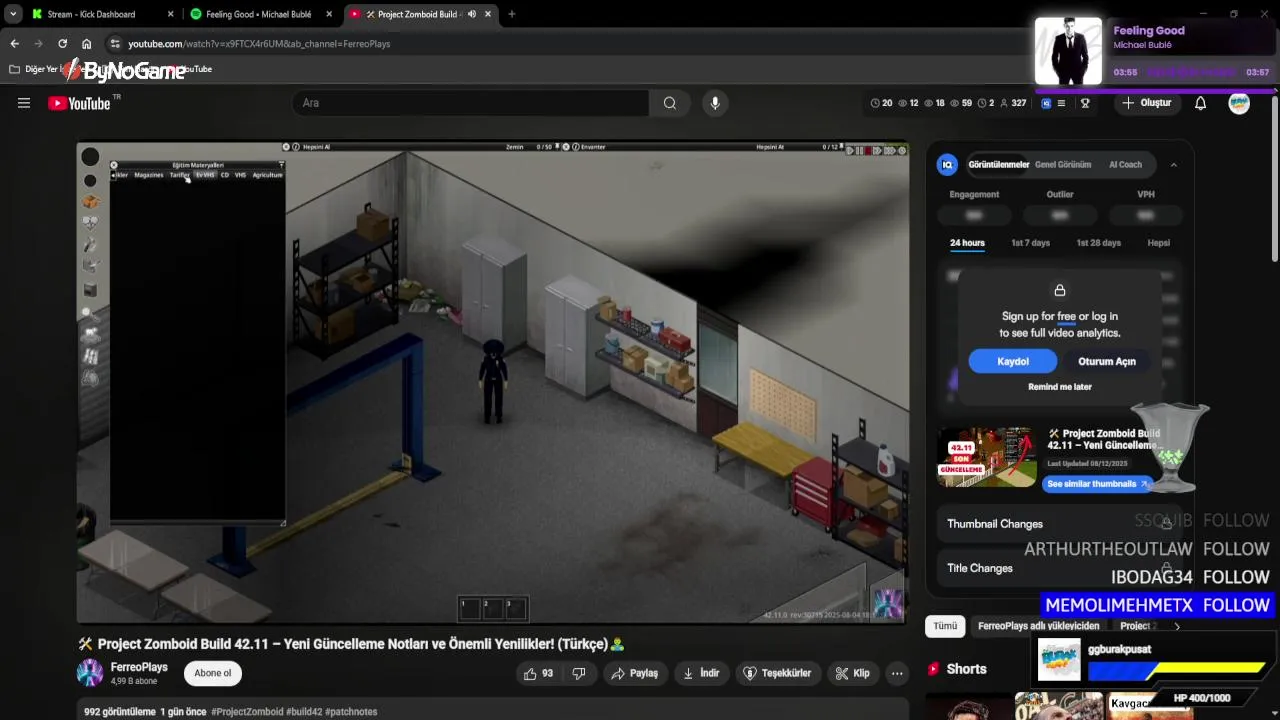The height and width of the screenshot is (720, 1280).
Task: Open the ggburakpusat overlay avatar
Action: point(1059,660)
